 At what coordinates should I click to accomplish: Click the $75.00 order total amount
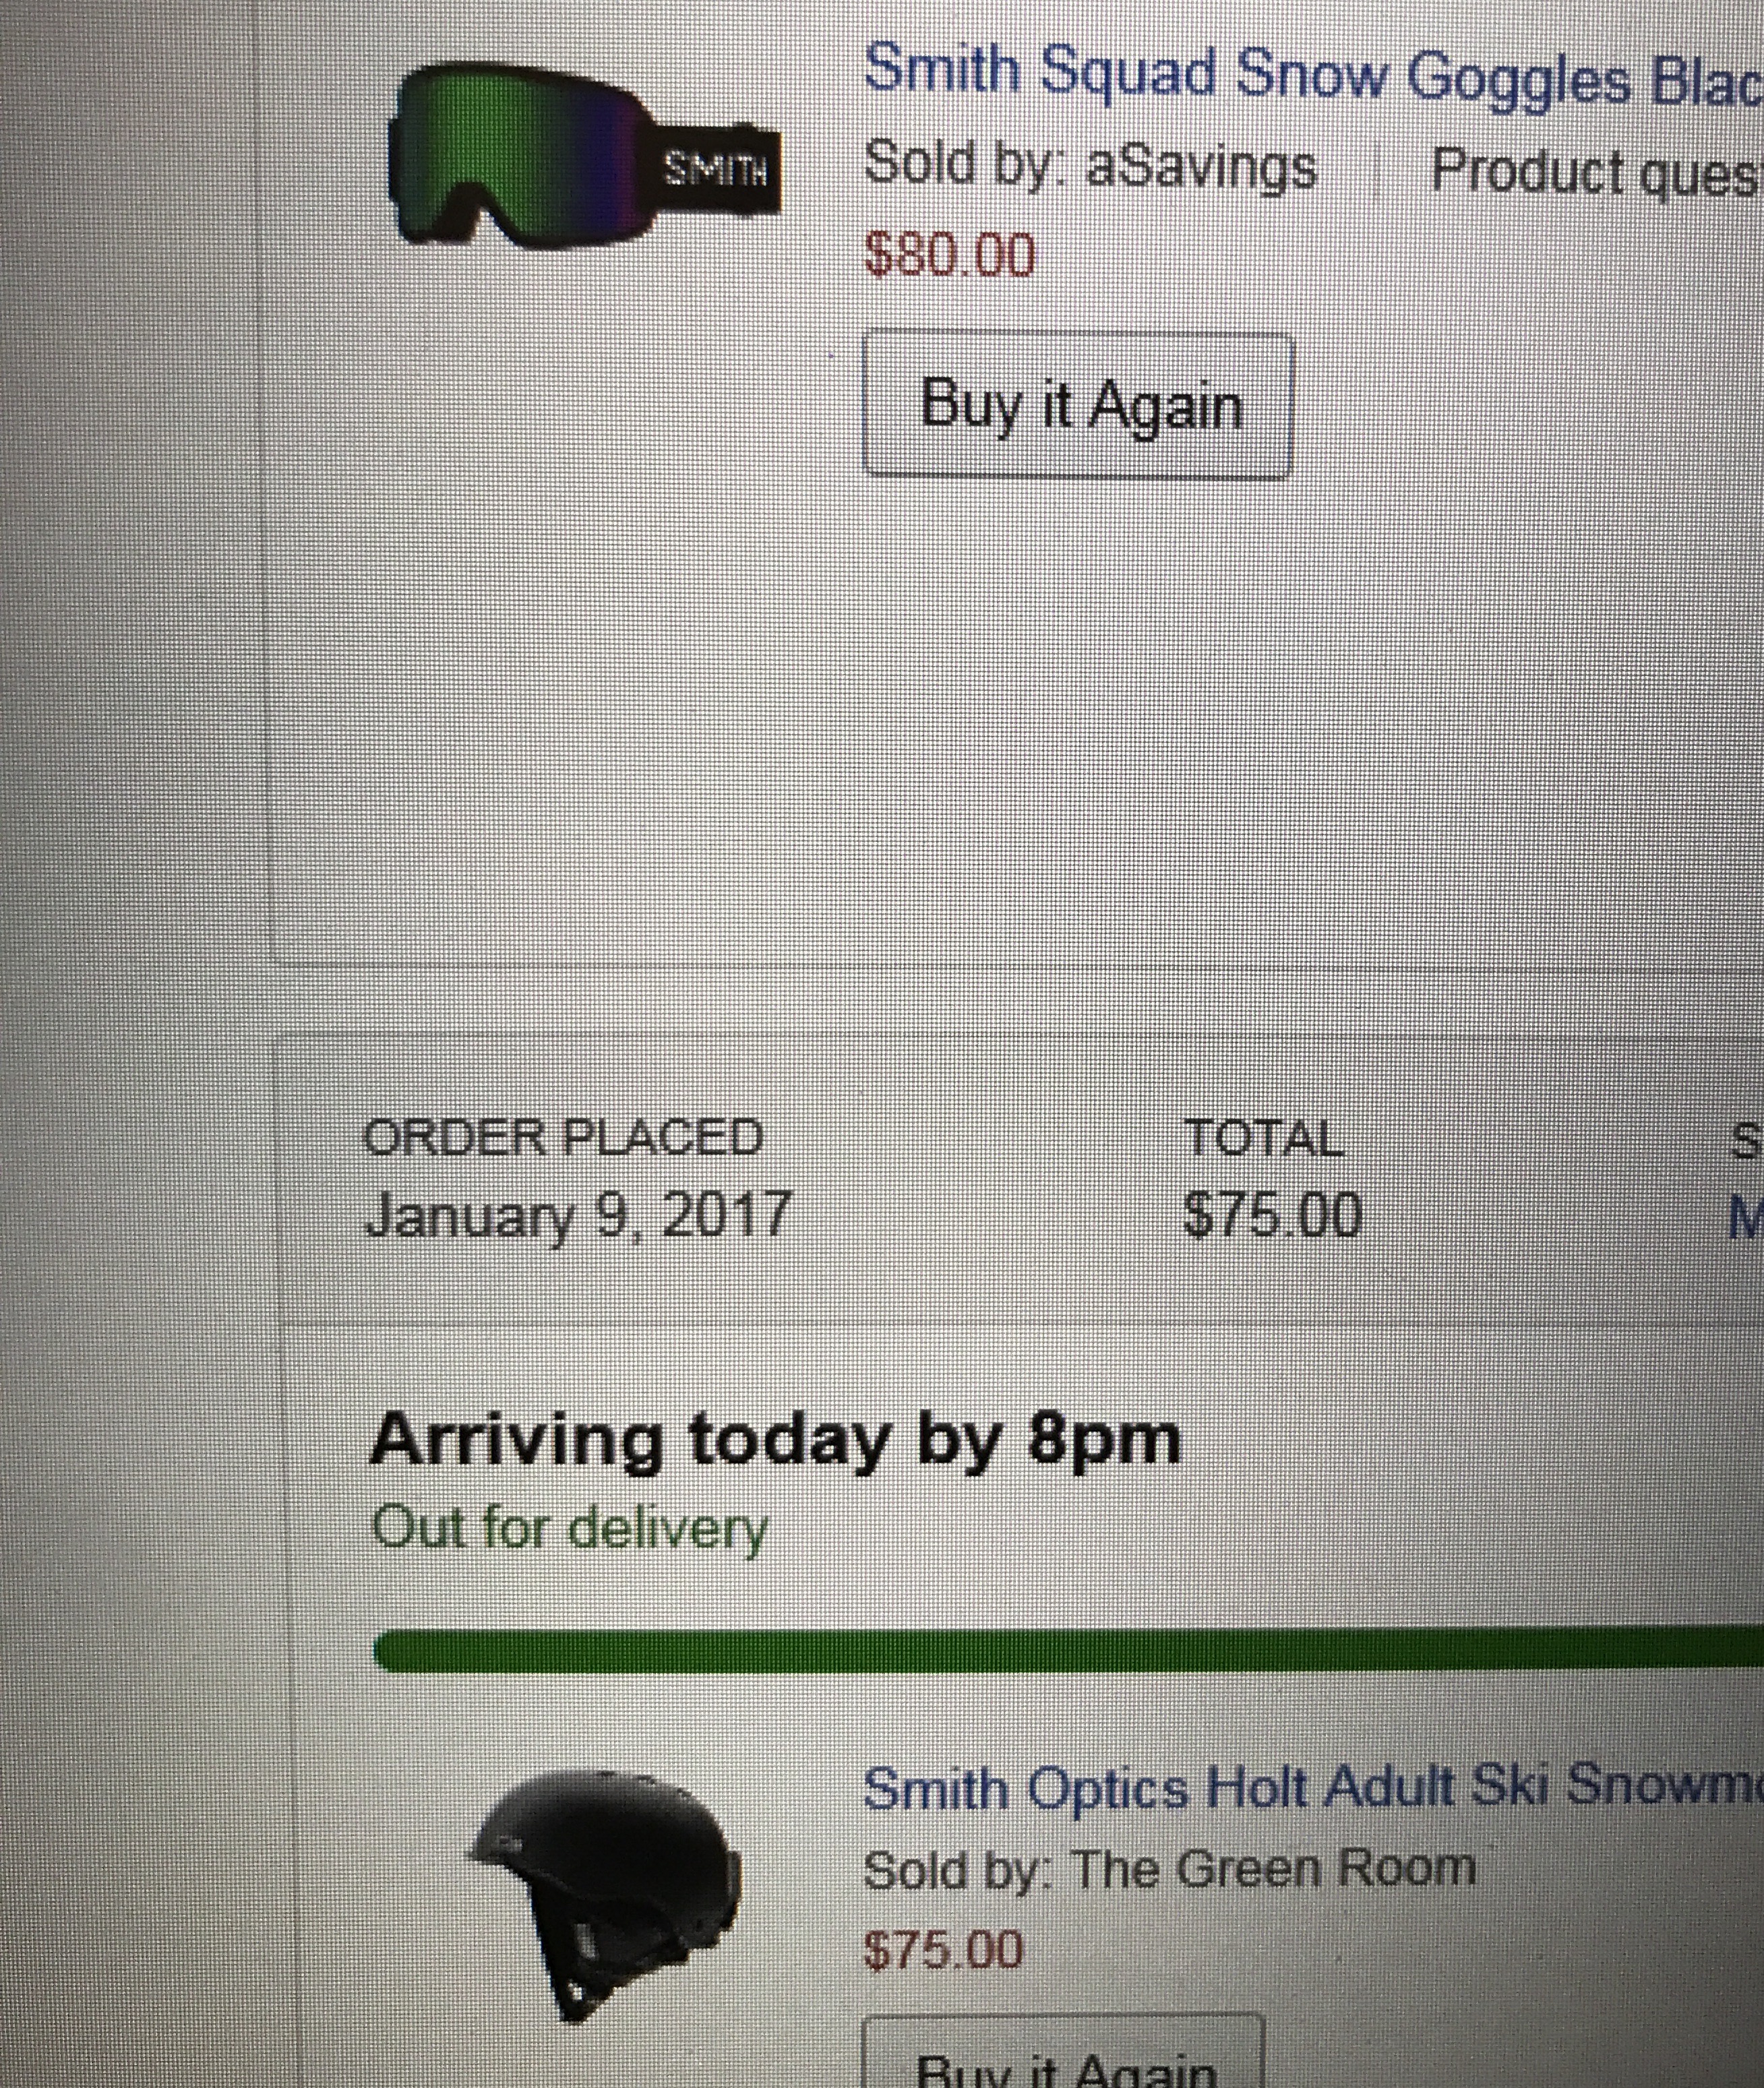(x=1273, y=1214)
